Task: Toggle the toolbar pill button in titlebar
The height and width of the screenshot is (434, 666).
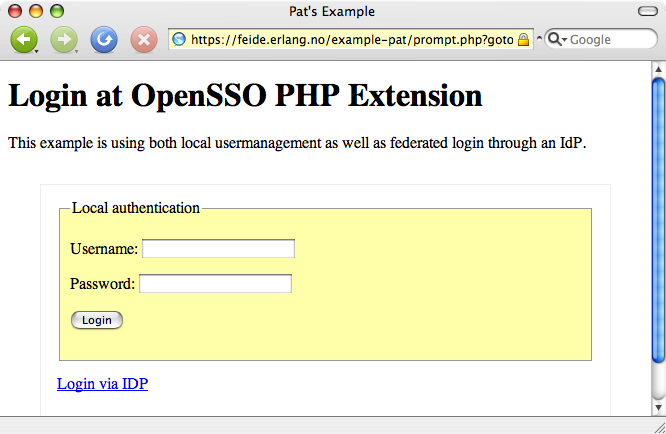Action: click(x=648, y=11)
